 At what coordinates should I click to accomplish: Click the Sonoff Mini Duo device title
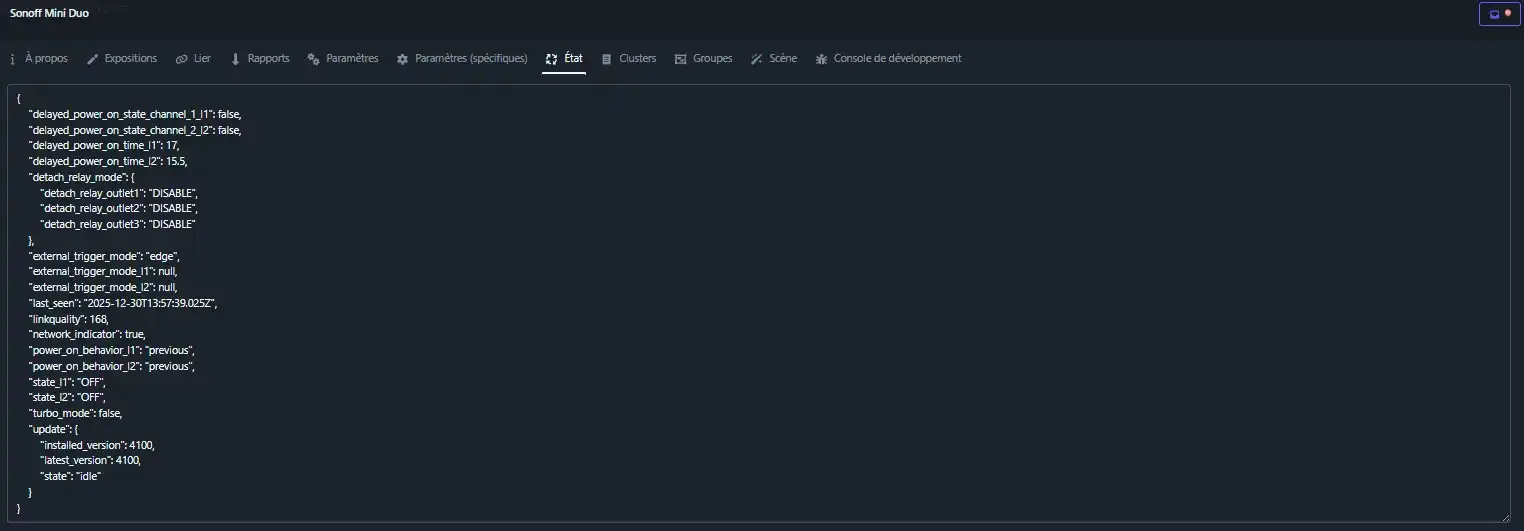[x=51, y=14]
